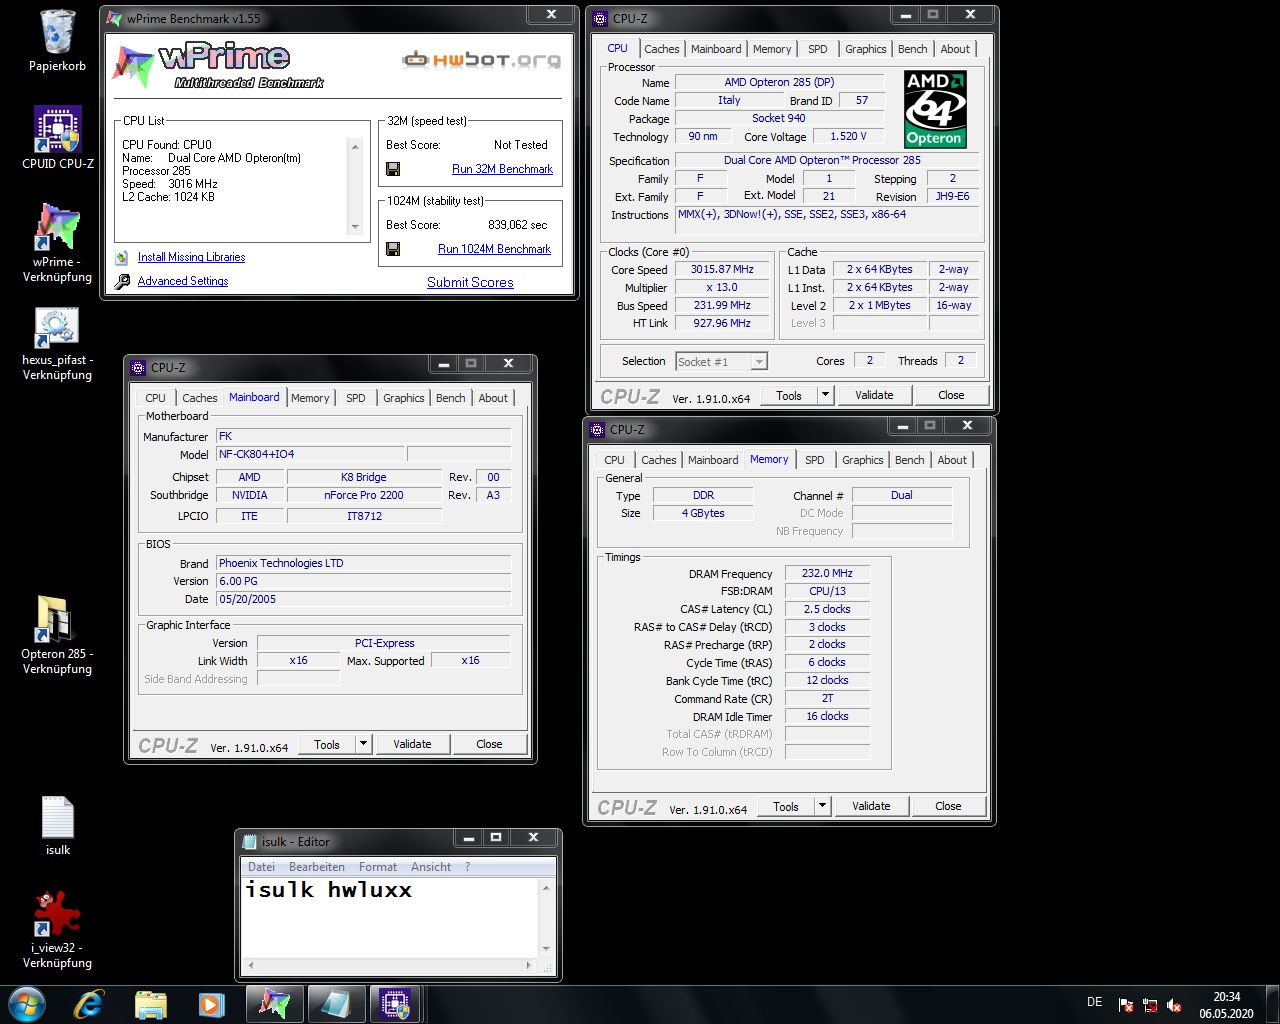This screenshot has height=1024, width=1280.
Task: Select the isulk text file icon
Action: [x=57, y=826]
